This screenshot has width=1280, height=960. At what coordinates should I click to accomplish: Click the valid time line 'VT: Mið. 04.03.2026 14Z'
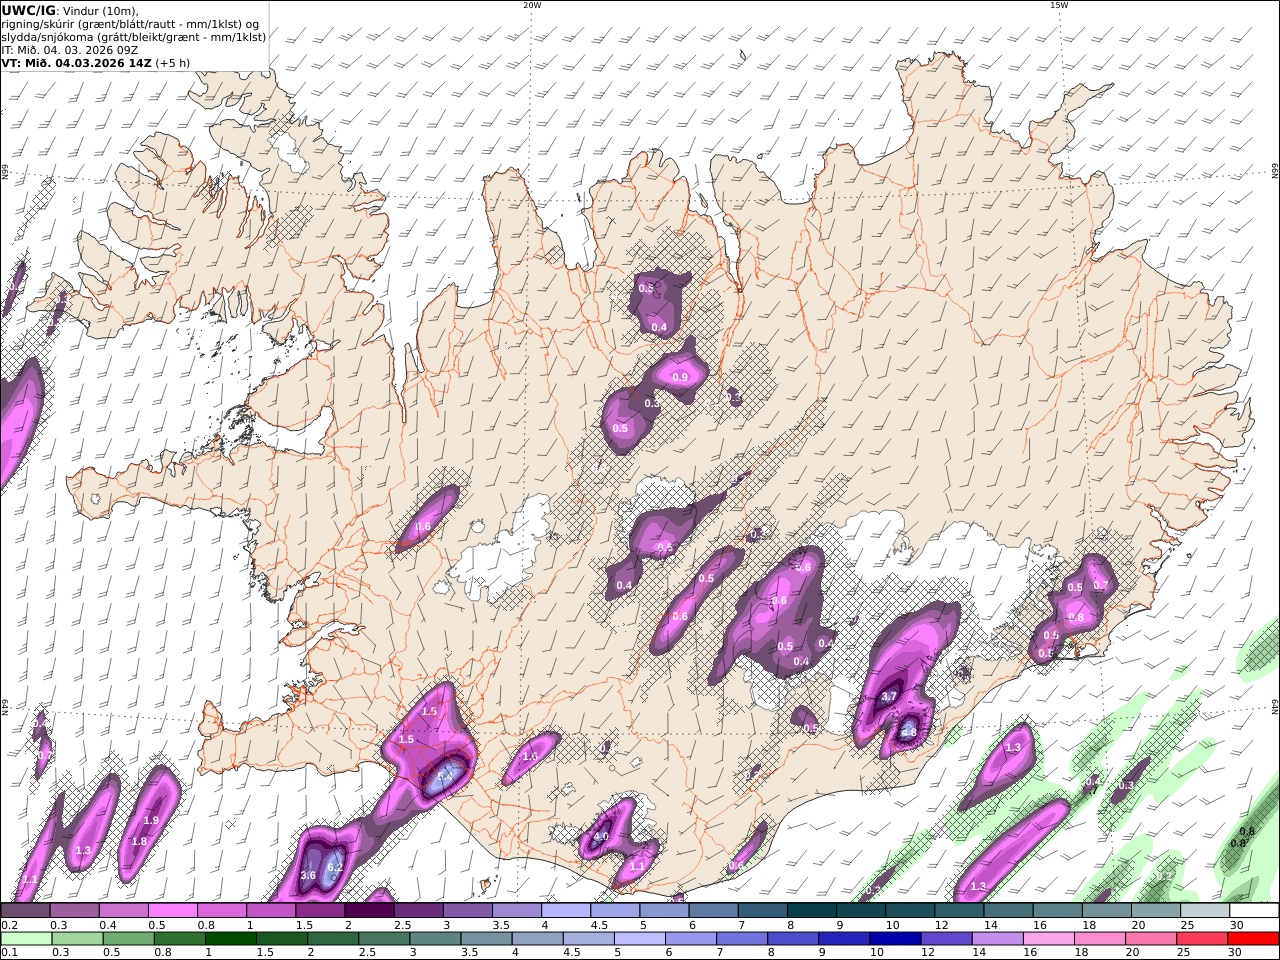tap(76, 62)
